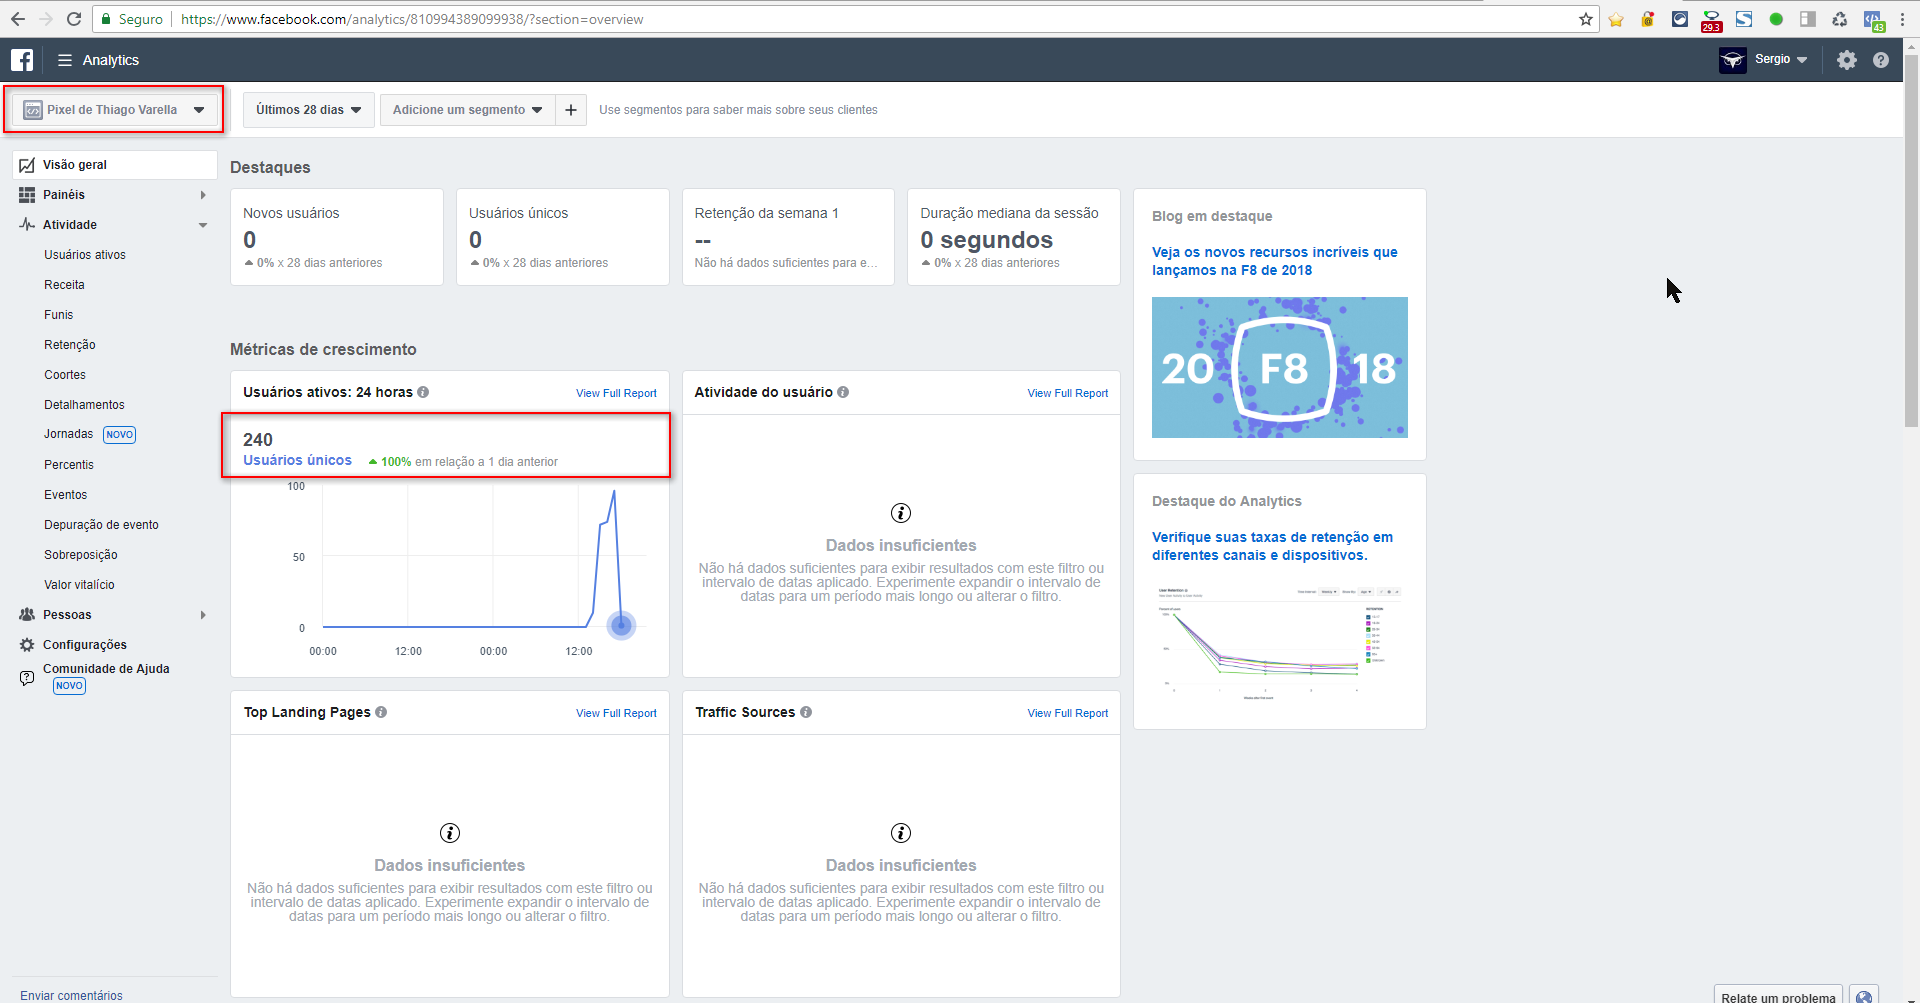Open the retention rates Analytics highlight link
This screenshot has height=1003, width=1920.
pyautogui.click(x=1272, y=546)
